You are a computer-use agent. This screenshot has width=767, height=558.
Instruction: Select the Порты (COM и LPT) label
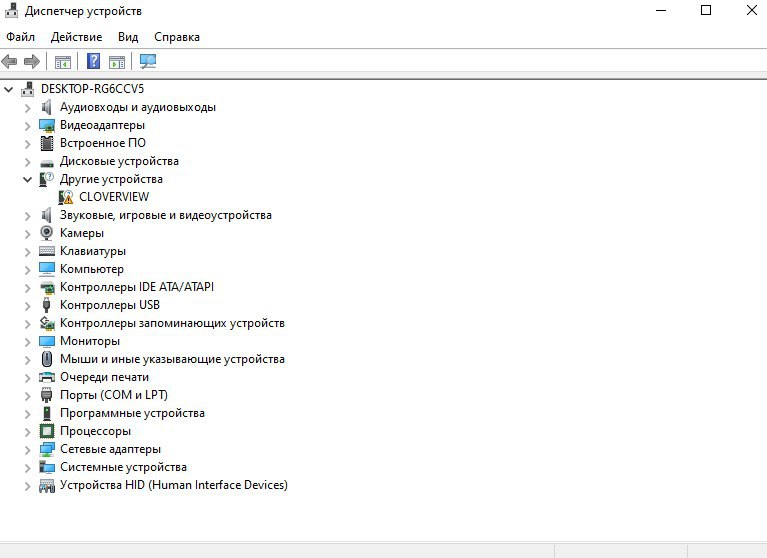click(114, 395)
